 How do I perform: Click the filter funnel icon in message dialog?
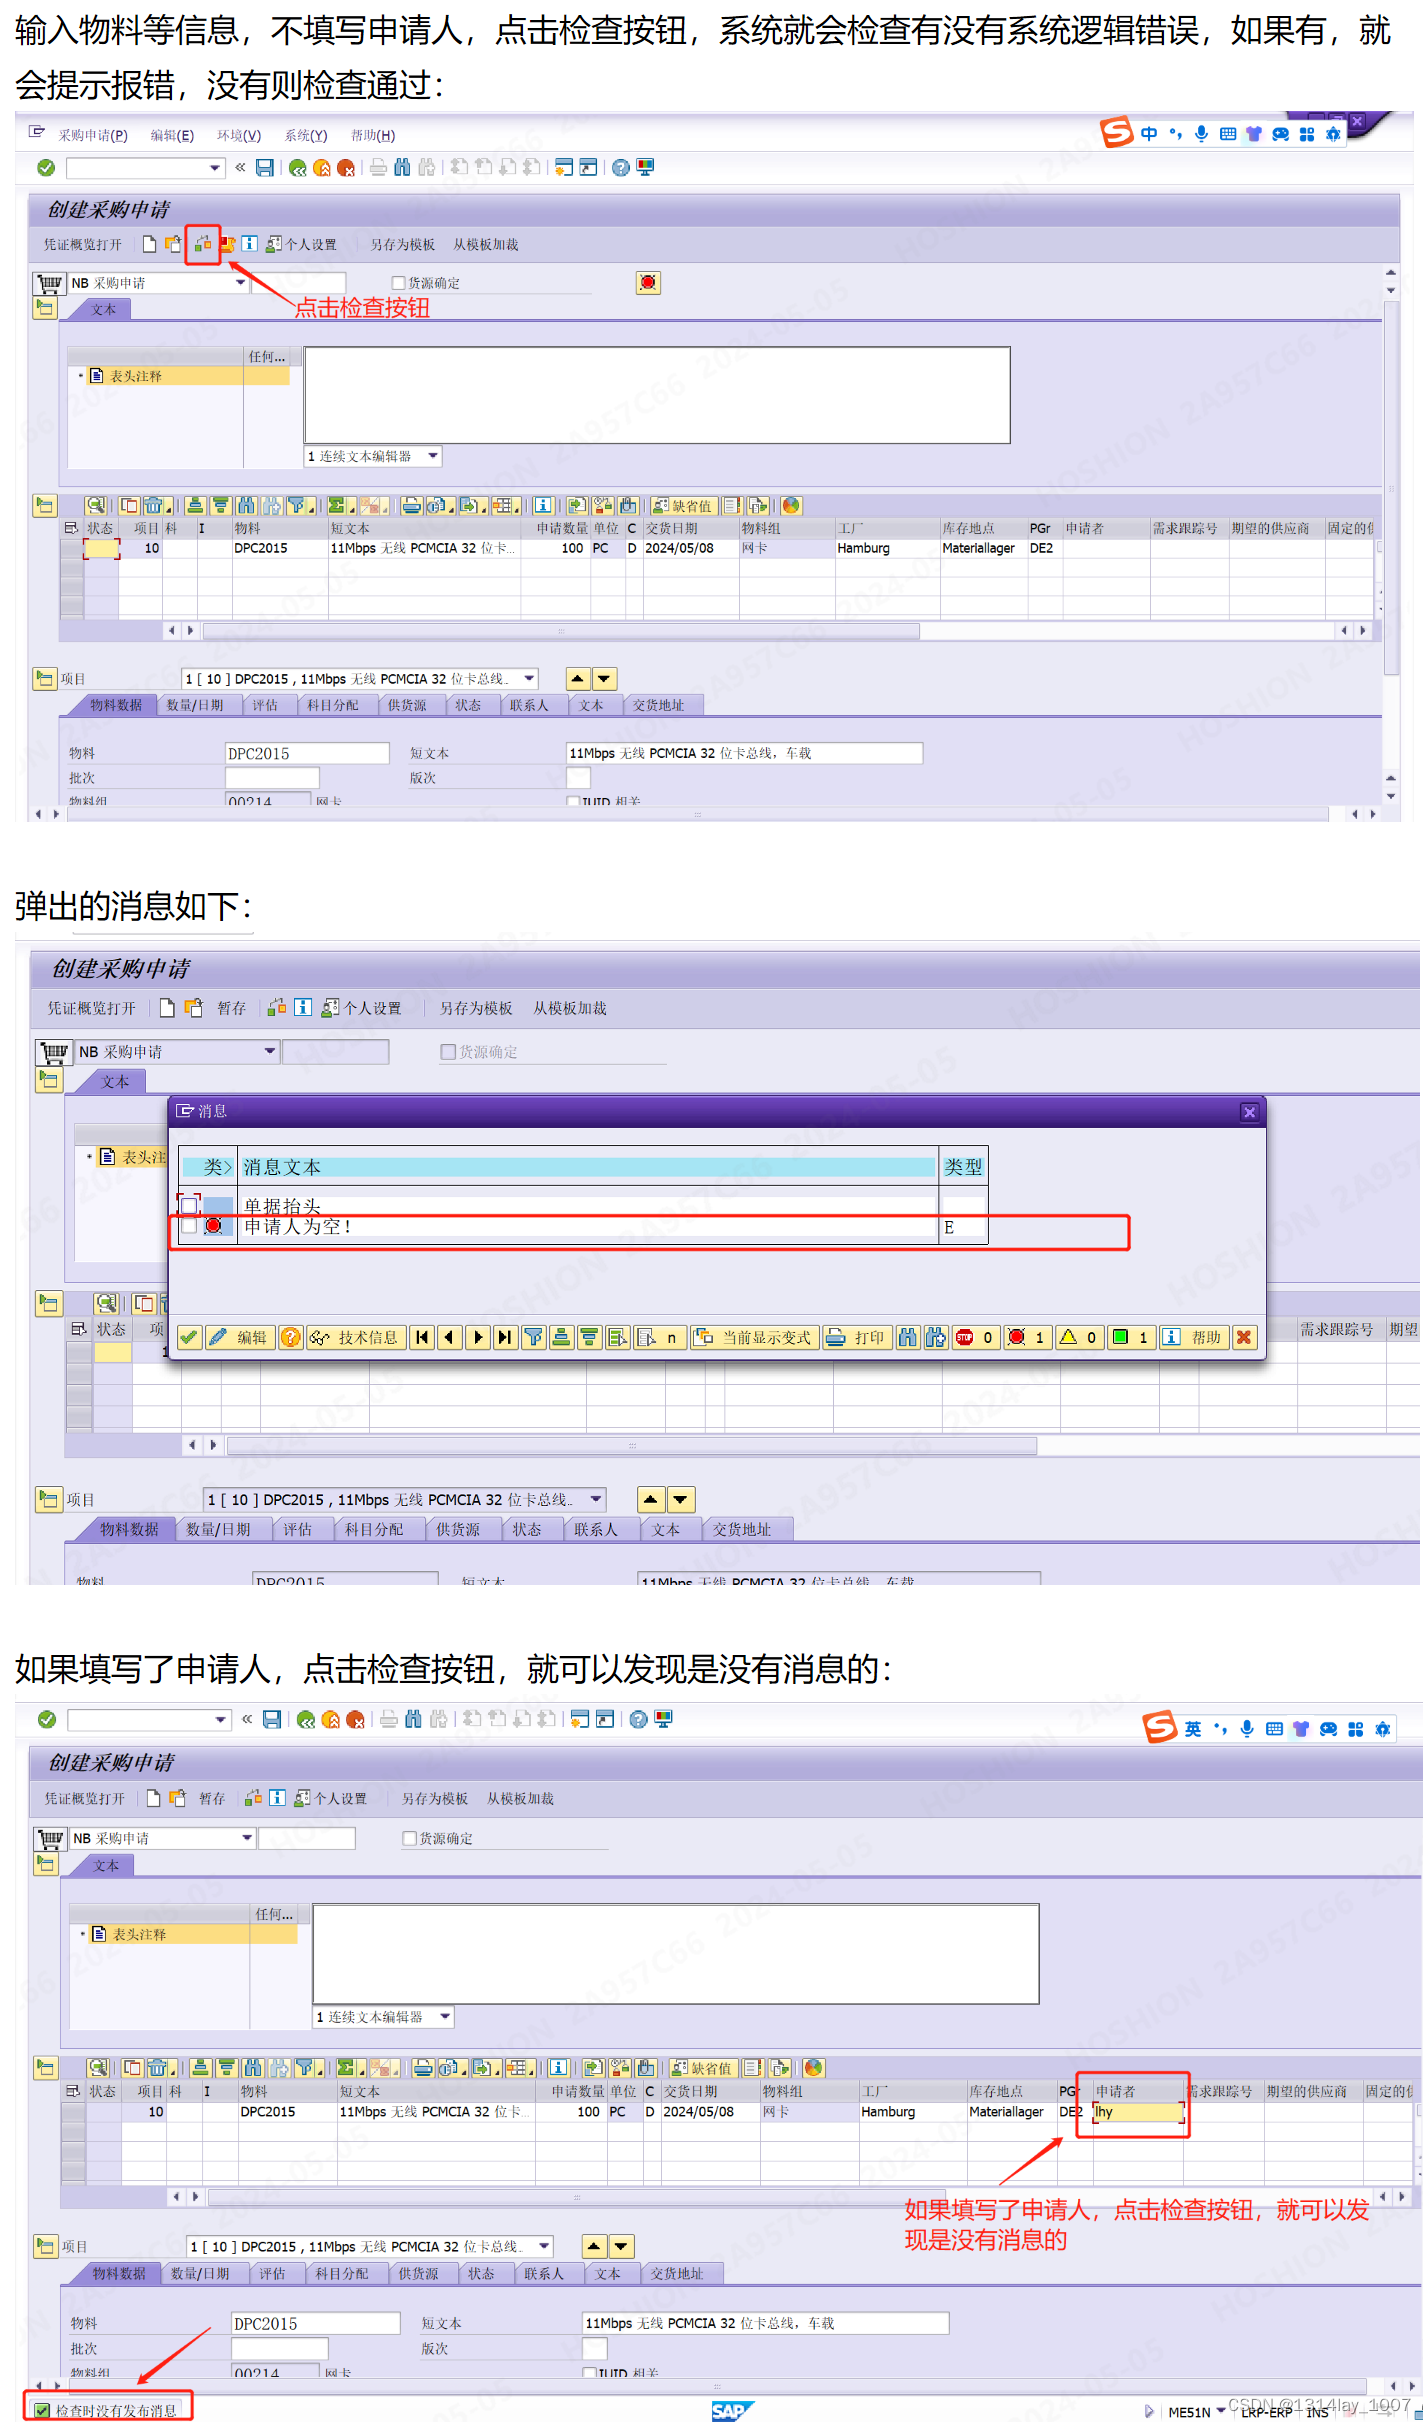click(x=533, y=1337)
